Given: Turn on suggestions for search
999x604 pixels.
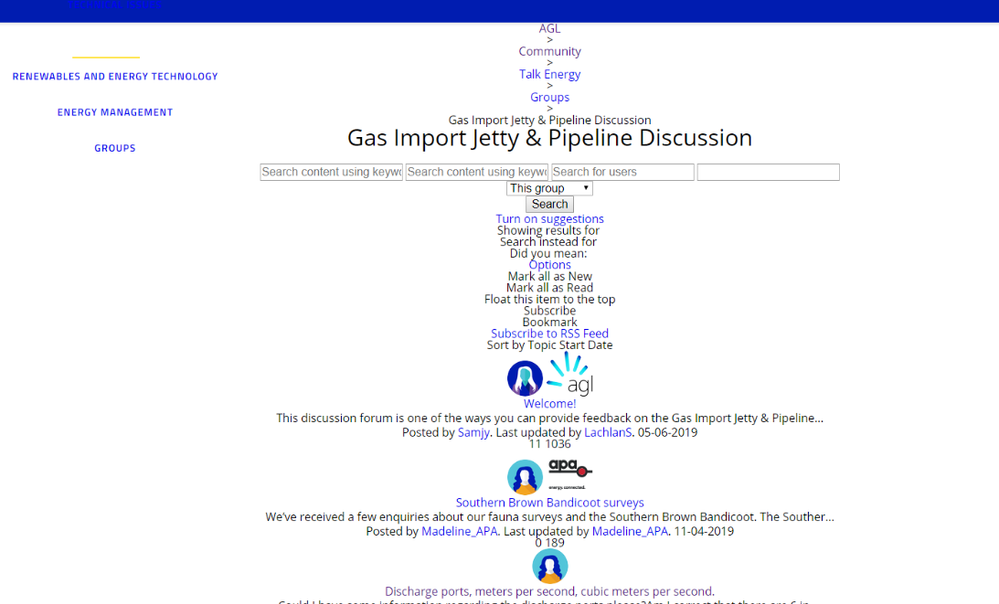Looking at the screenshot, I should pyautogui.click(x=549, y=219).
